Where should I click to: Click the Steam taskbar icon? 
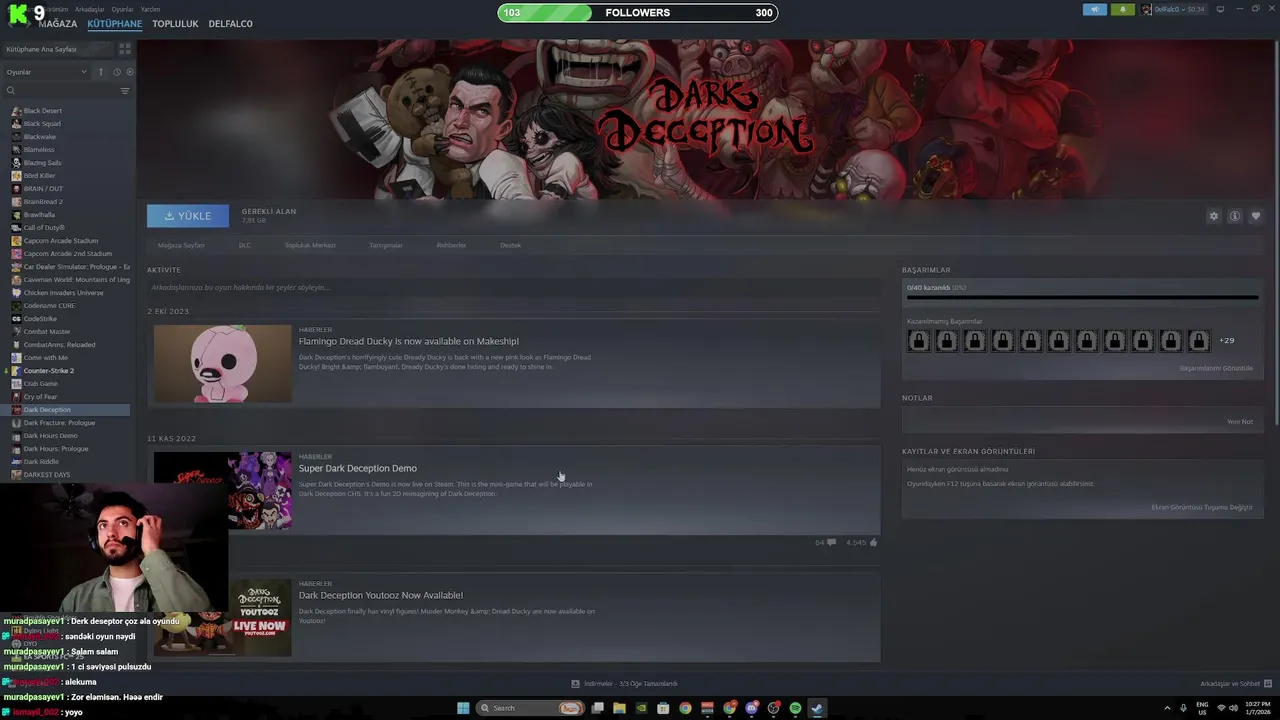(817, 708)
